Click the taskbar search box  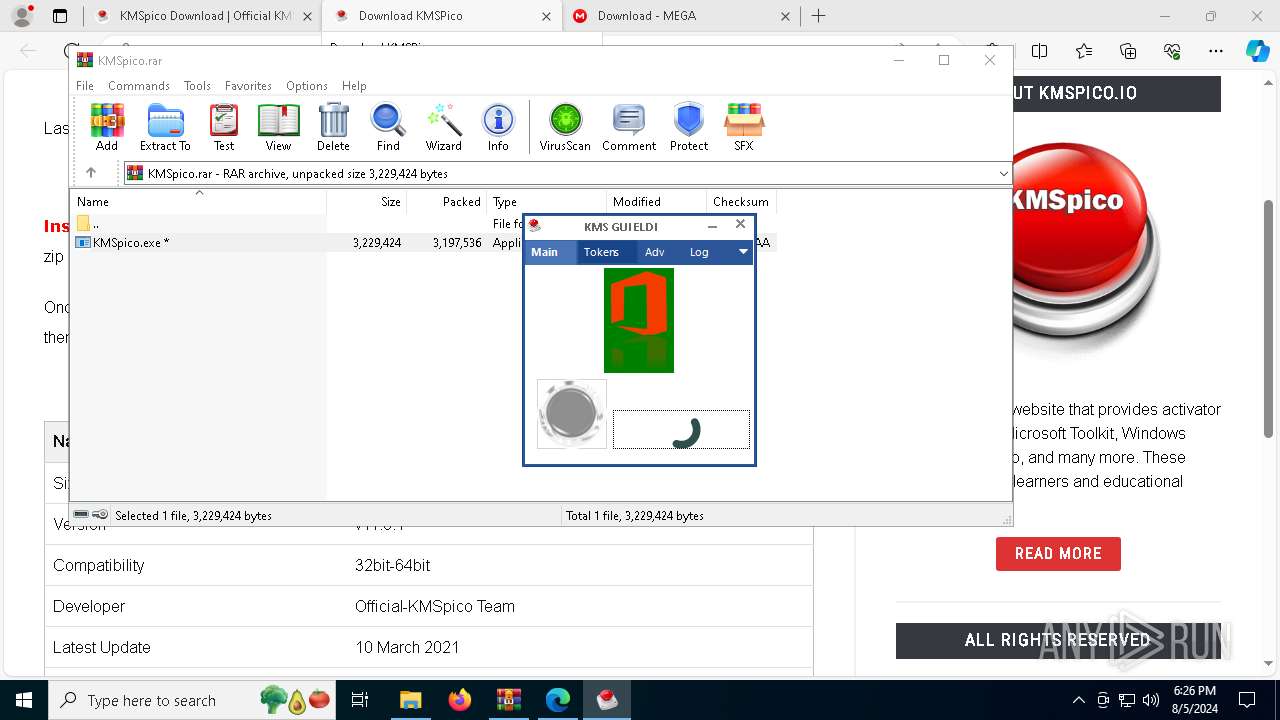(x=193, y=700)
